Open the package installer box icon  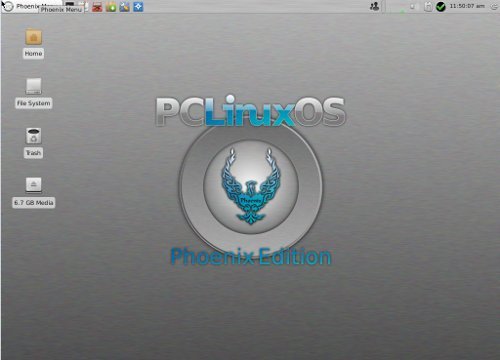(111, 7)
